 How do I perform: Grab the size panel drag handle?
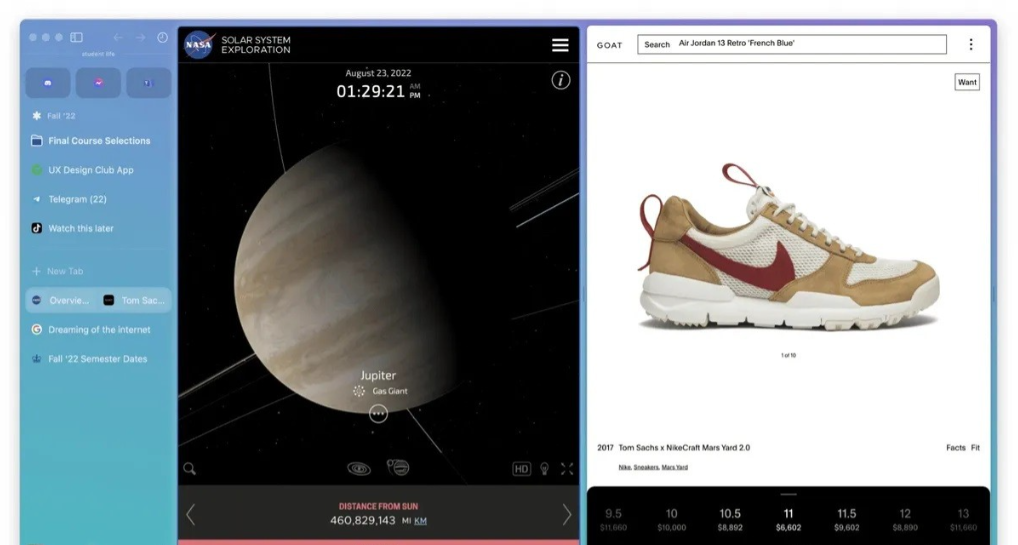pyautogui.click(x=788, y=494)
